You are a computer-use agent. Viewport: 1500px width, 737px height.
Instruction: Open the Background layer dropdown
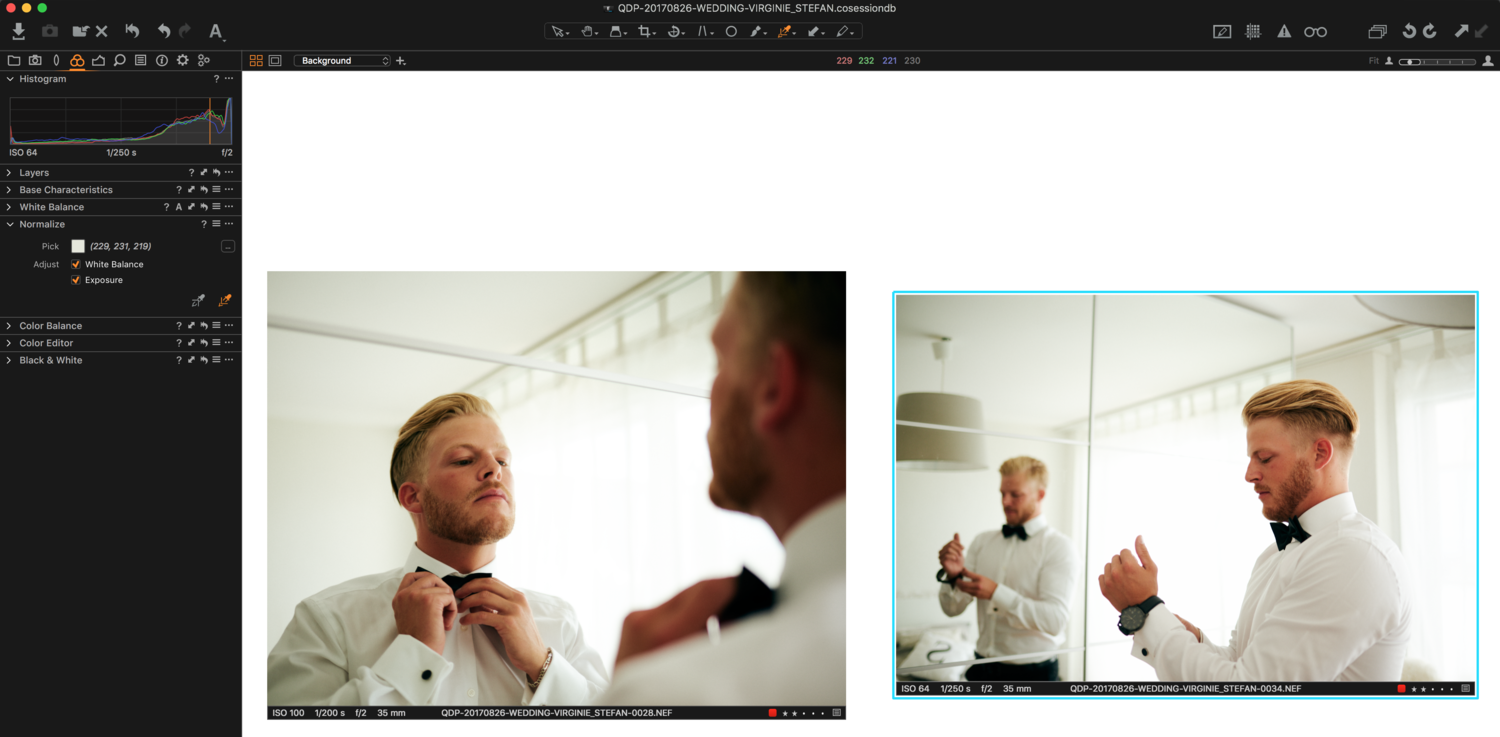click(x=342, y=60)
